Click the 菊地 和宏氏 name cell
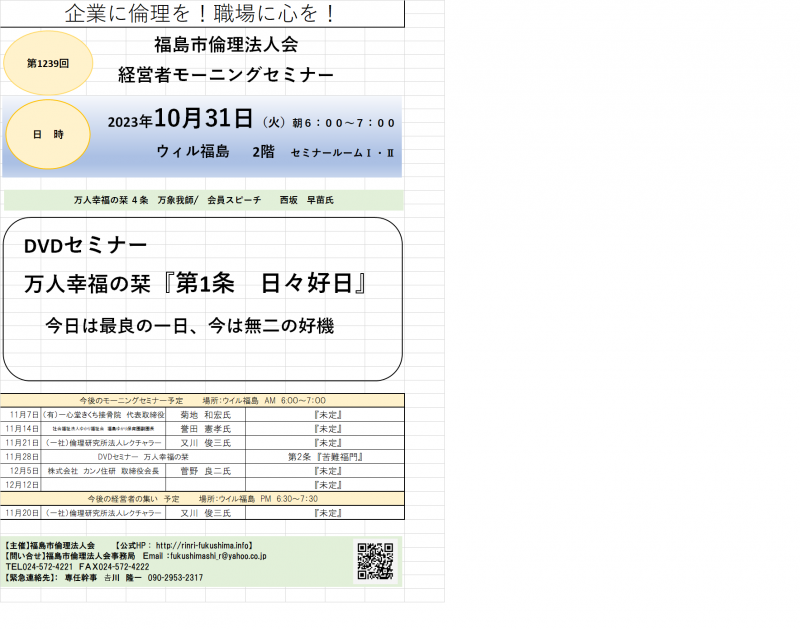 click(205, 413)
